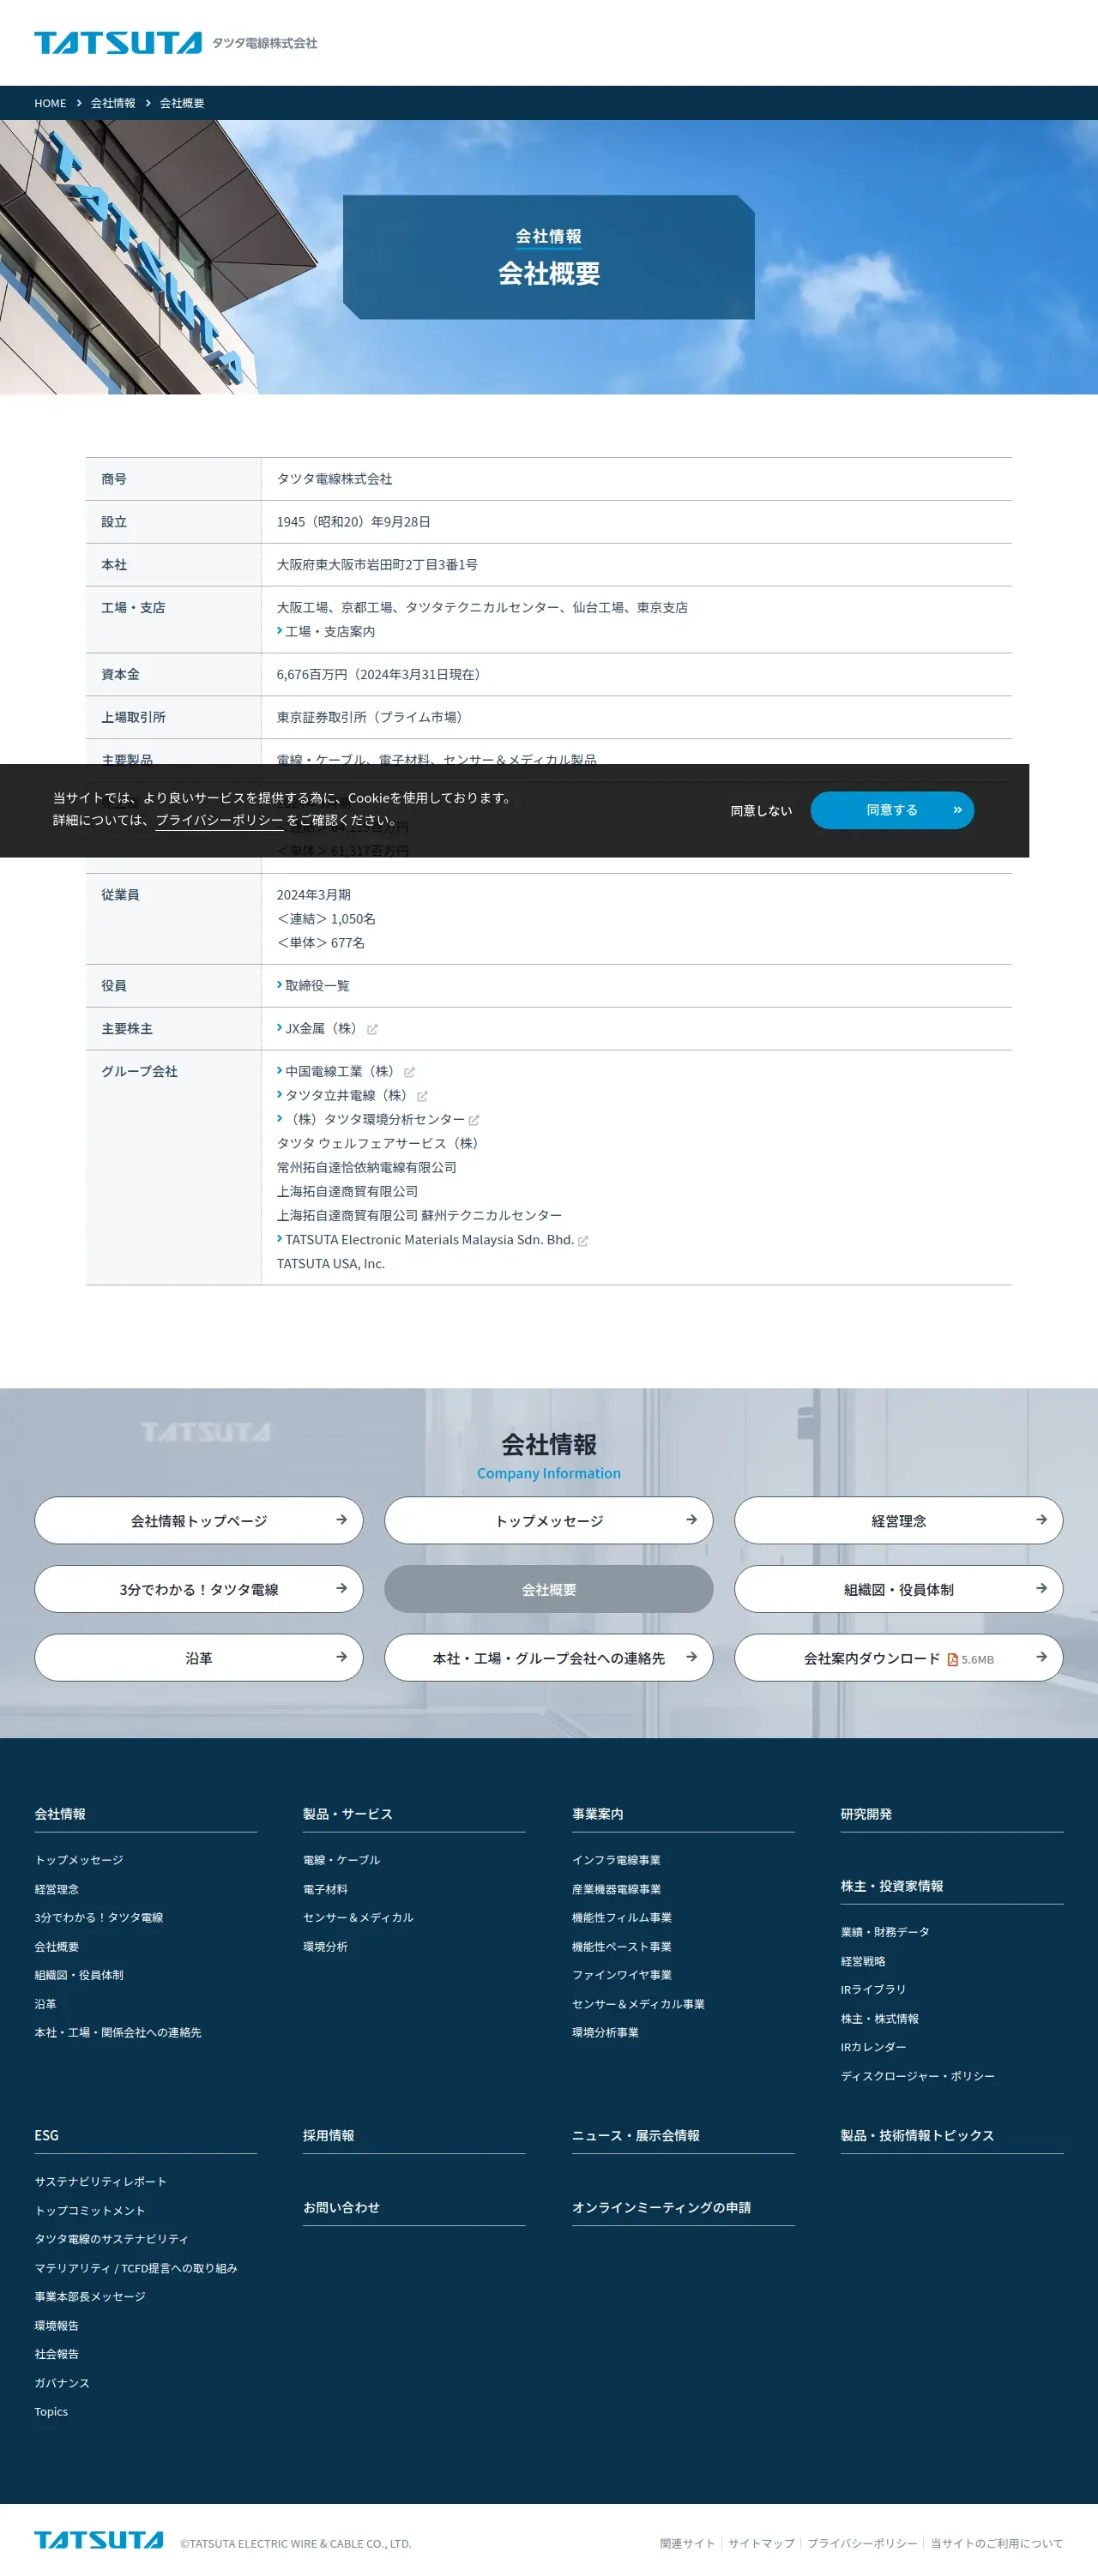Open 本社・工場・グループ会社への連絡先 button
The image size is (1098, 2576).
click(x=549, y=1658)
